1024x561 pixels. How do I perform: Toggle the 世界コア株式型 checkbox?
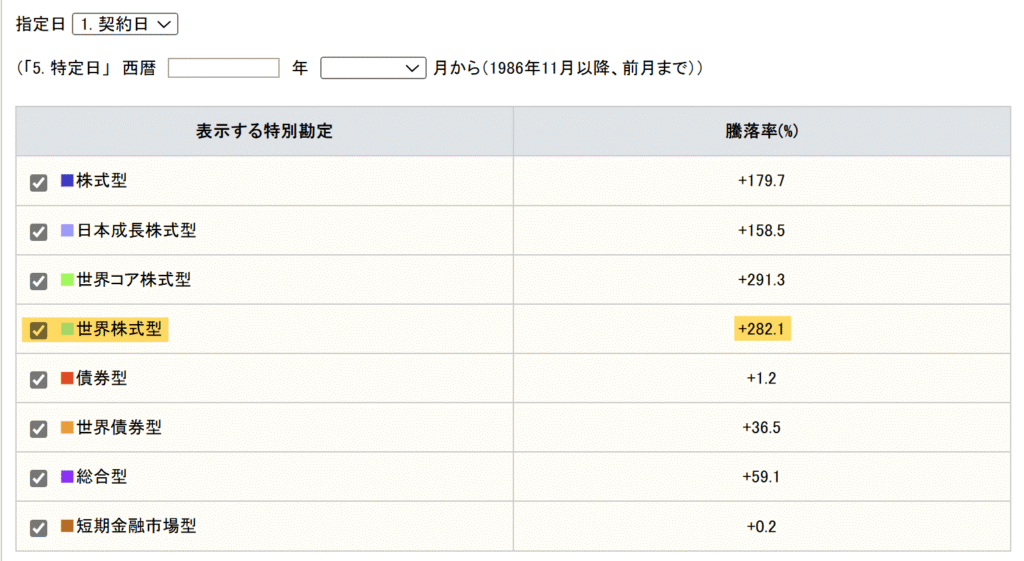pyautogui.click(x=39, y=281)
